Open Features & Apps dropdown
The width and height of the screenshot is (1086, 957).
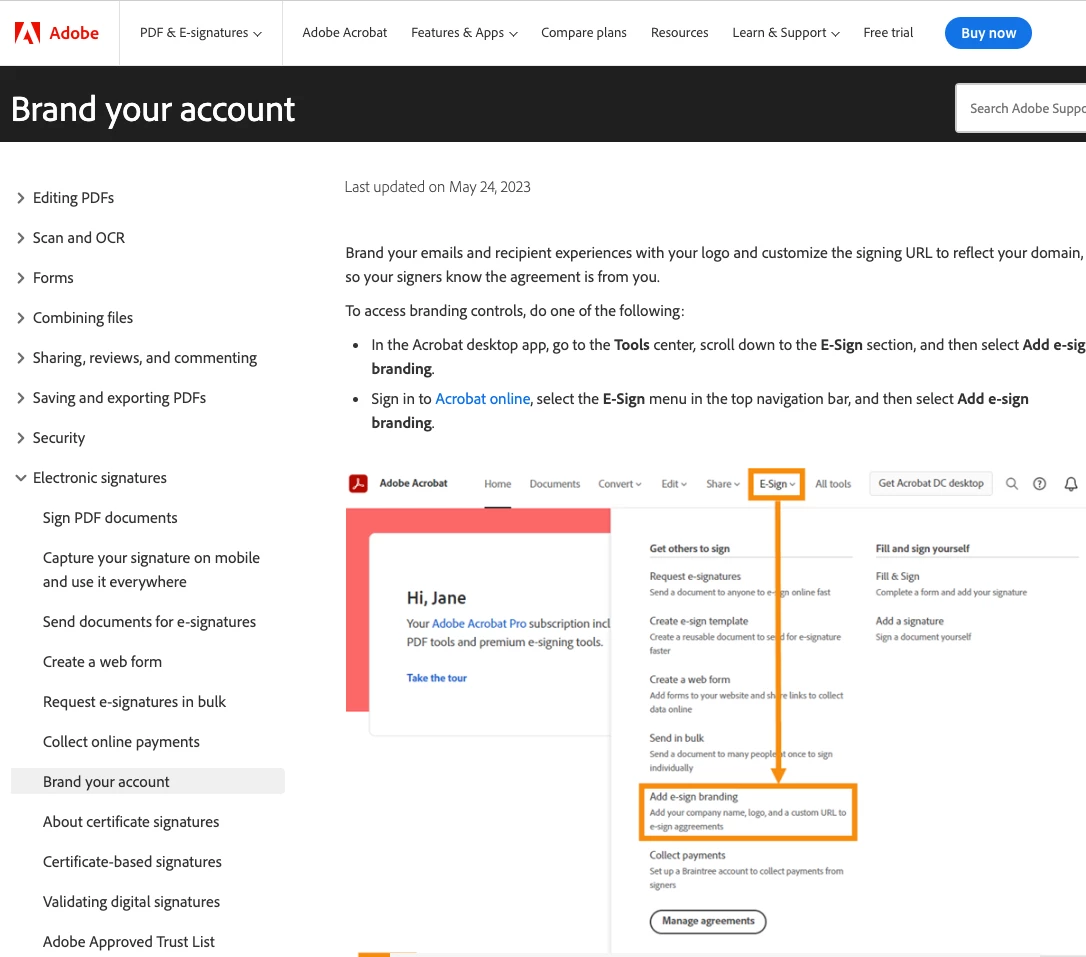click(464, 33)
